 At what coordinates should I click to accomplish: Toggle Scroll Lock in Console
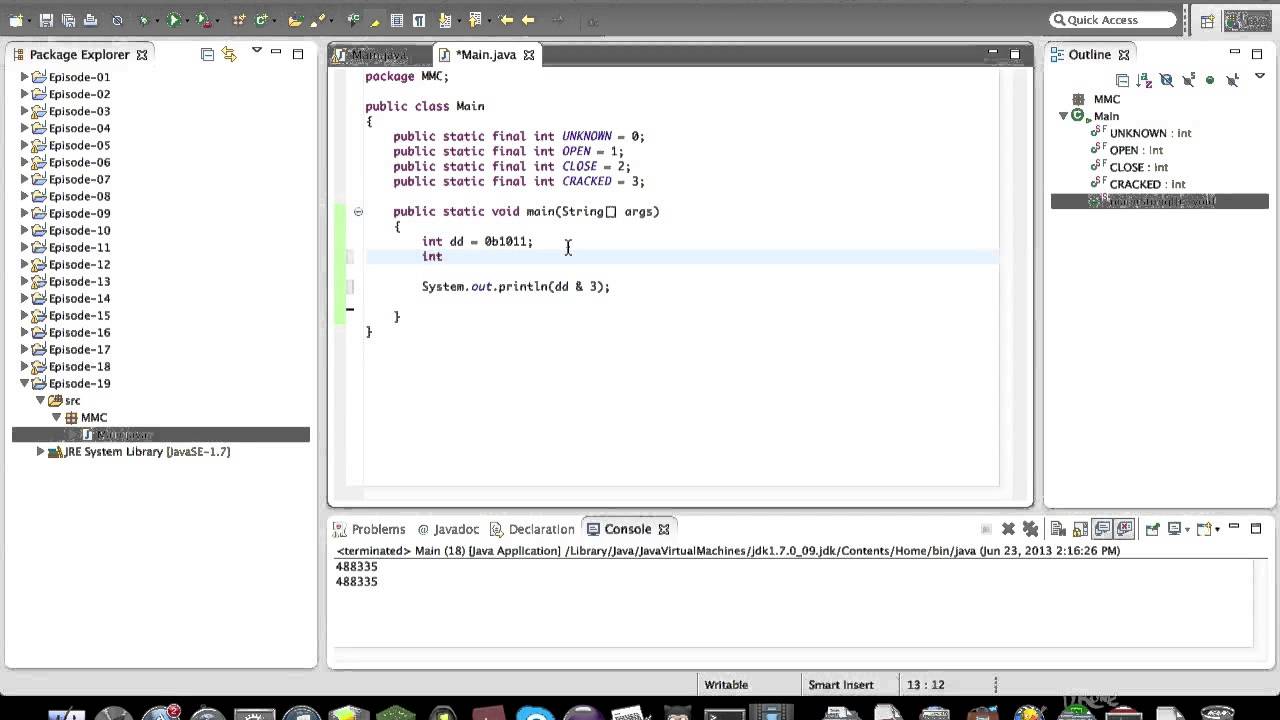tap(1080, 529)
